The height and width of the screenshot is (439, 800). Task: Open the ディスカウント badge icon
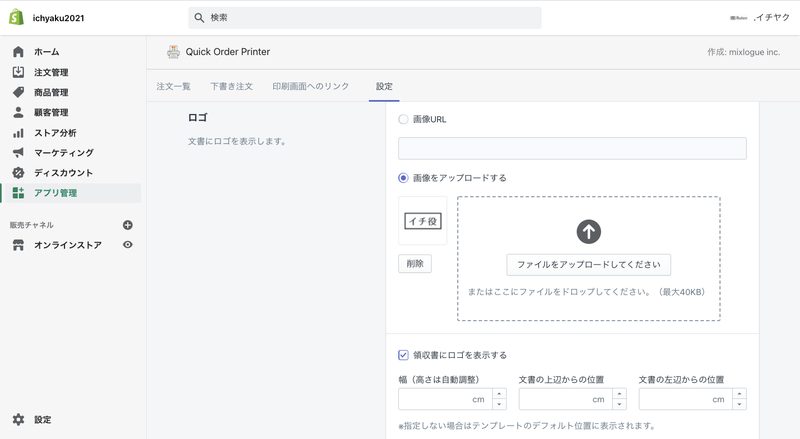click(x=18, y=173)
